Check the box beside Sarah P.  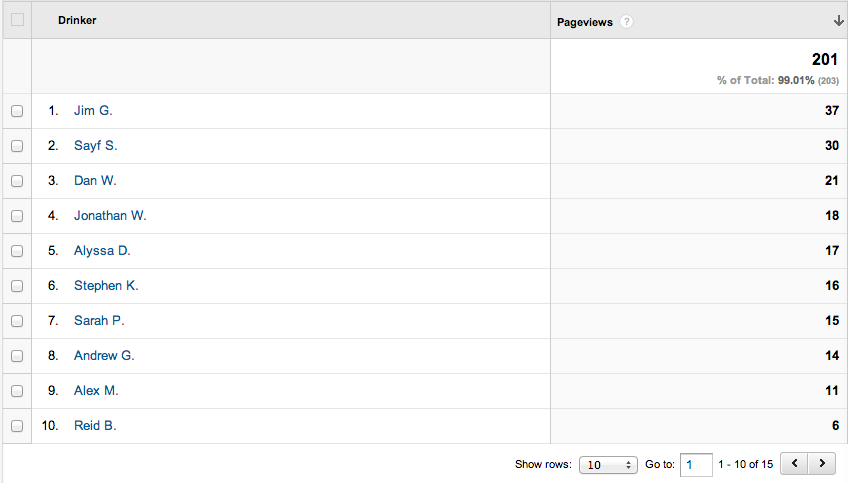tap(17, 321)
